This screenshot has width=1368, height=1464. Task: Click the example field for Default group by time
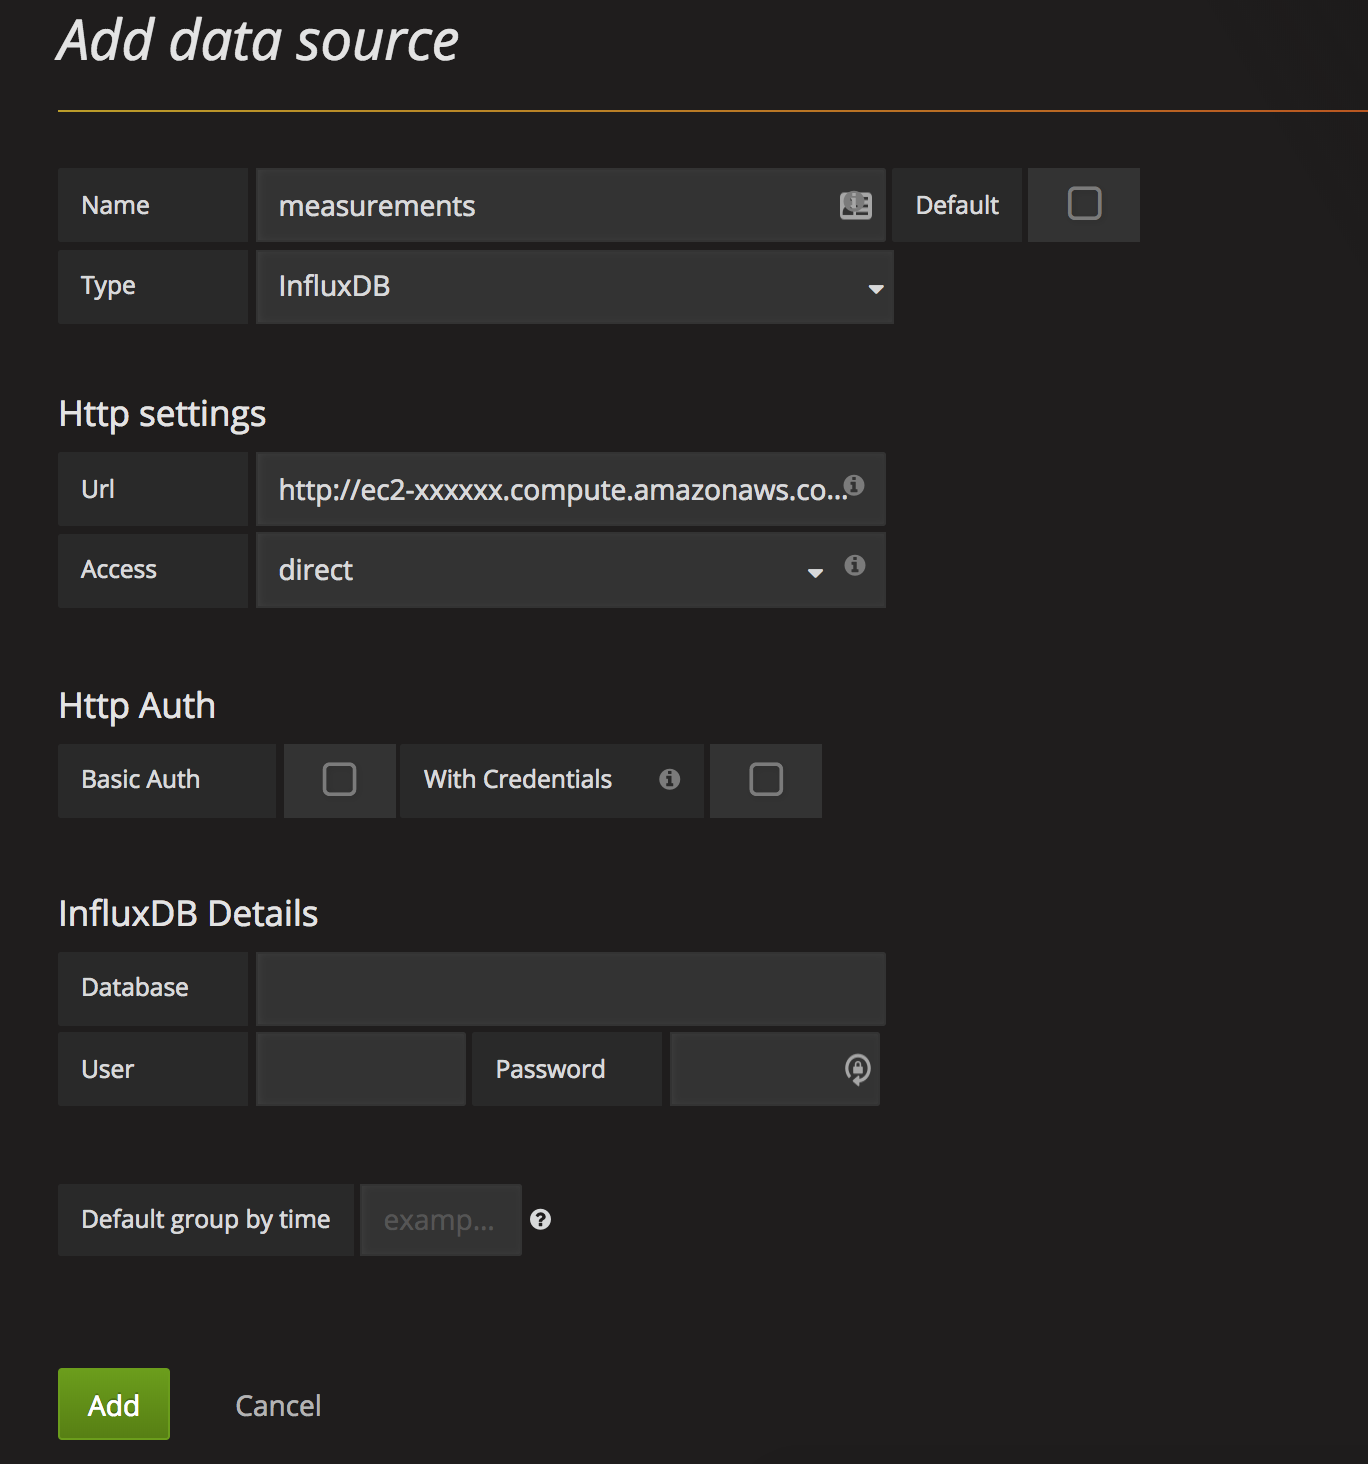pyautogui.click(x=440, y=1219)
